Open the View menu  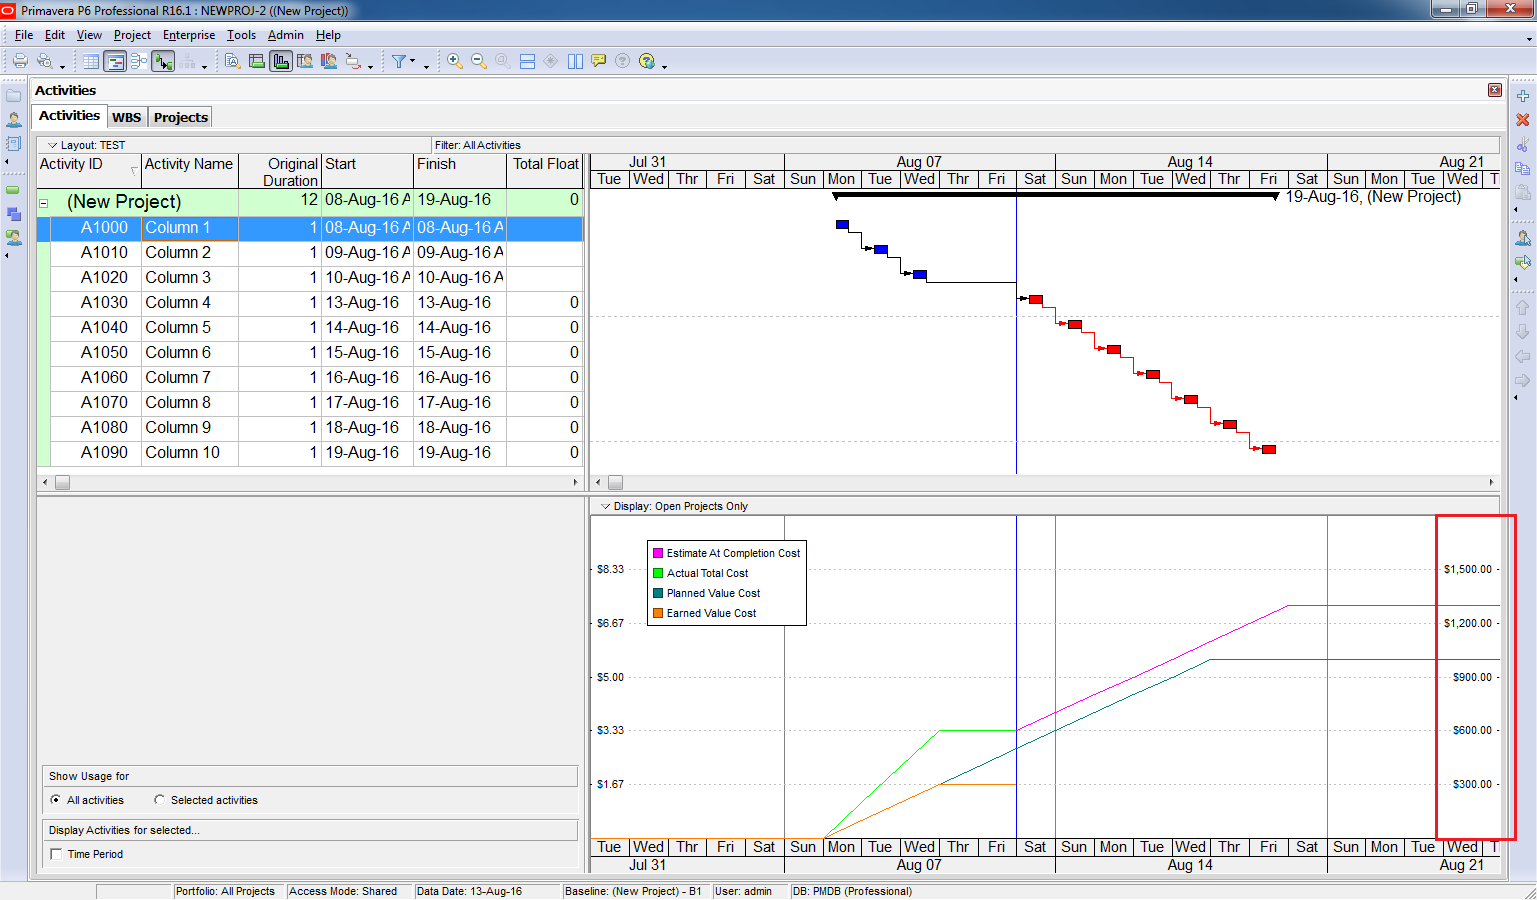click(89, 35)
